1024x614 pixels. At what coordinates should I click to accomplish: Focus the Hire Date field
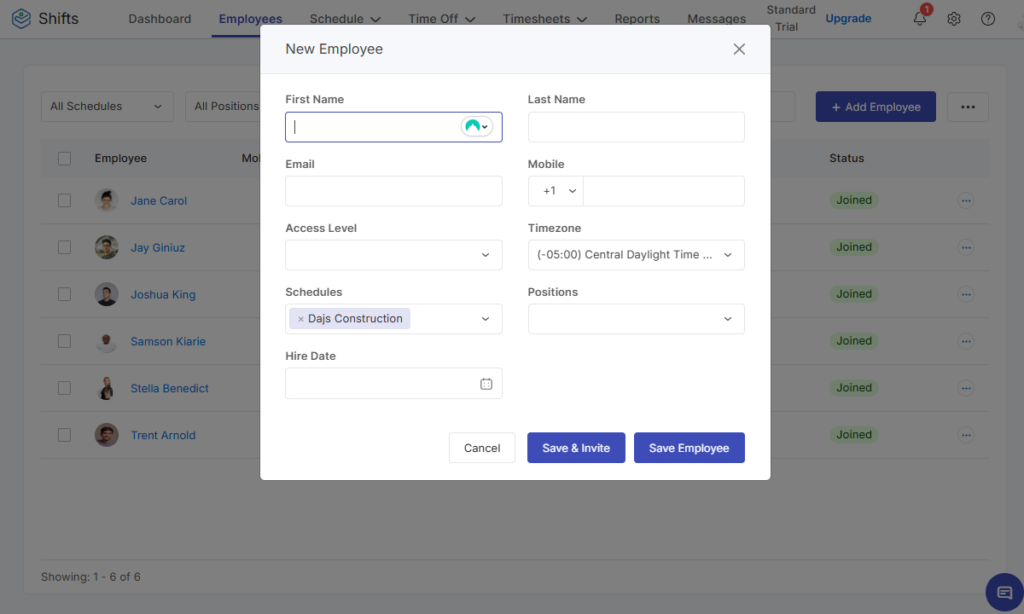point(393,383)
